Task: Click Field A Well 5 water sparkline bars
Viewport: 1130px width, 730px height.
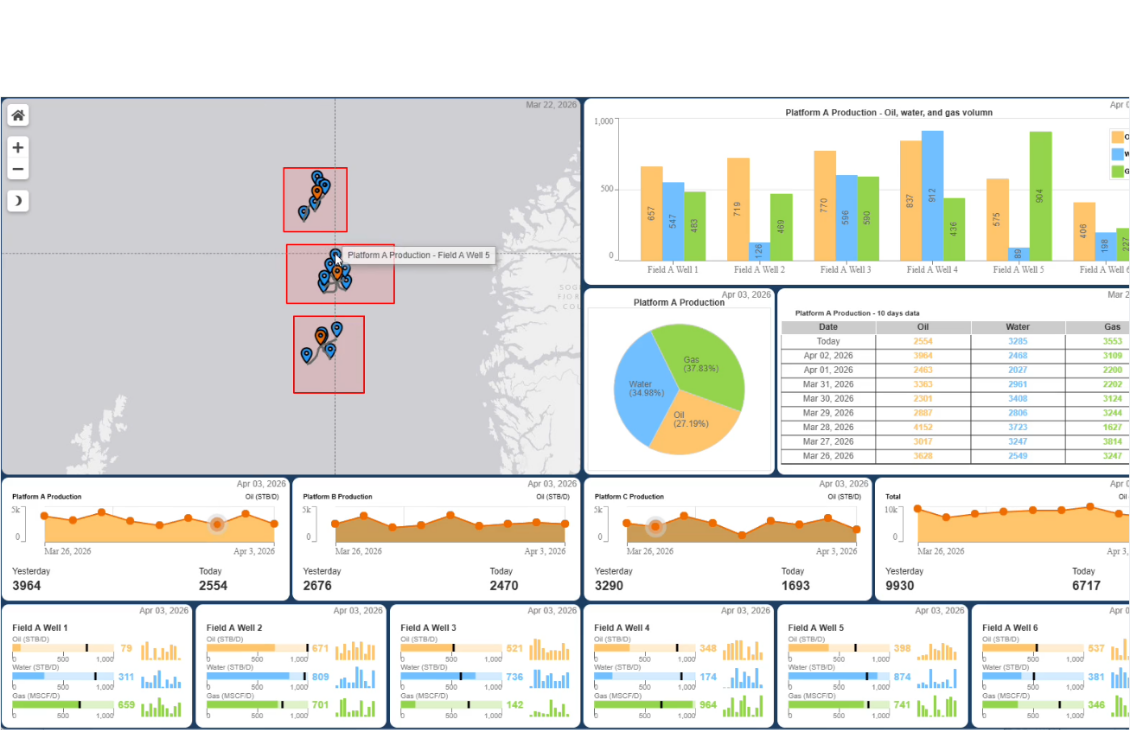Action: pyautogui.click(x=937, y=677)
